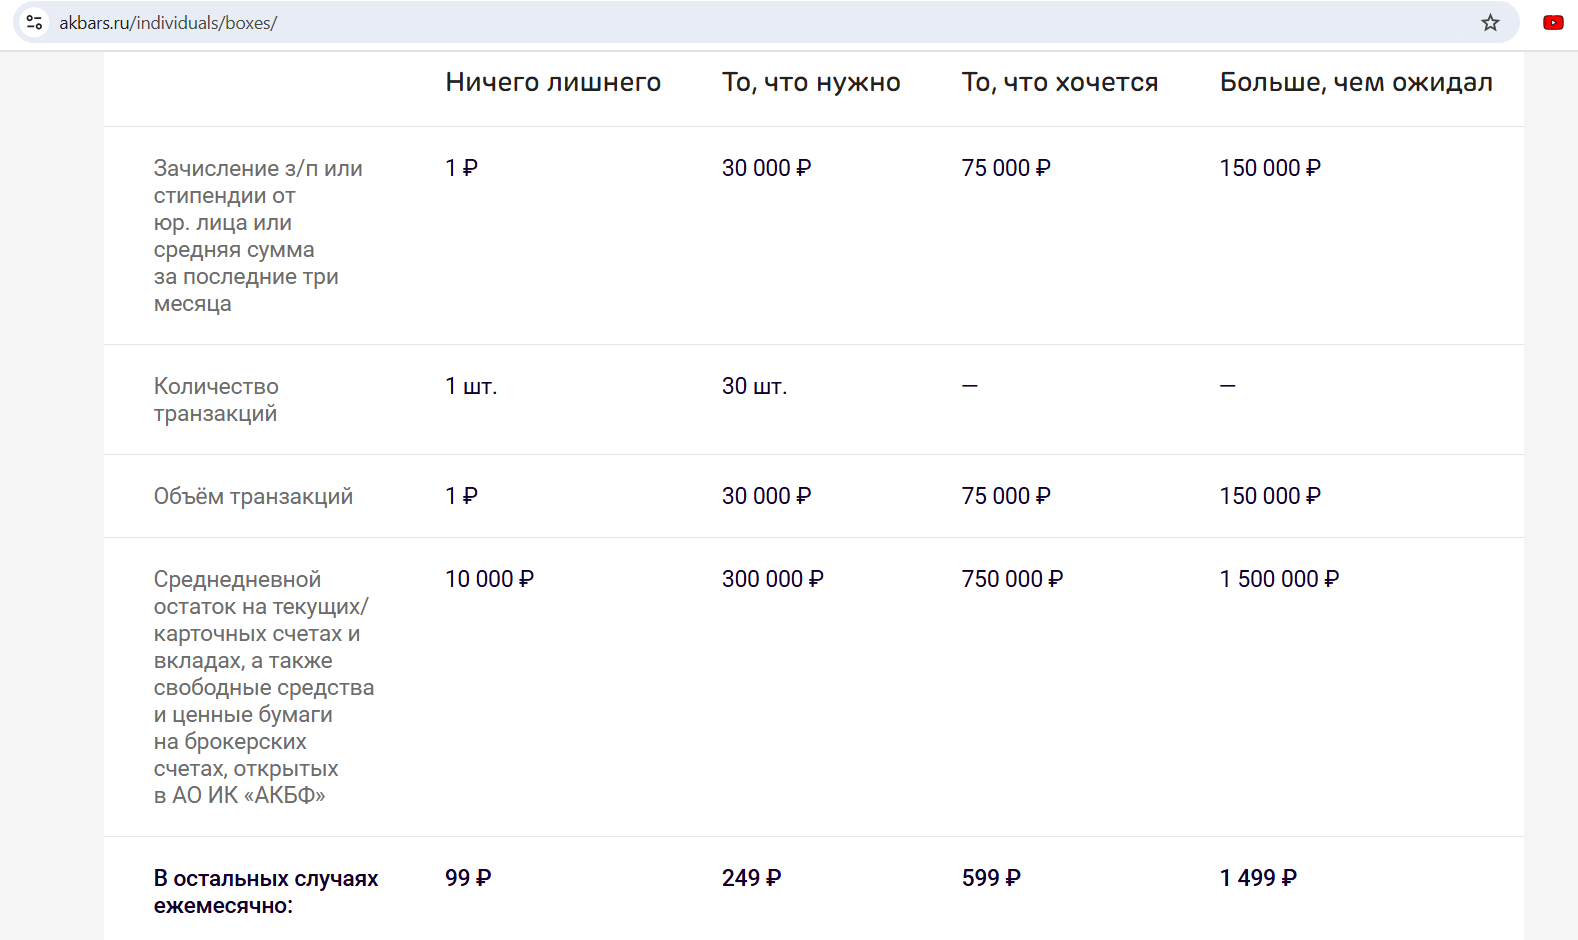Click the 30 шт. transactions count cell
Viewport: 1578px width, 940px height.
tap(755, 386)
